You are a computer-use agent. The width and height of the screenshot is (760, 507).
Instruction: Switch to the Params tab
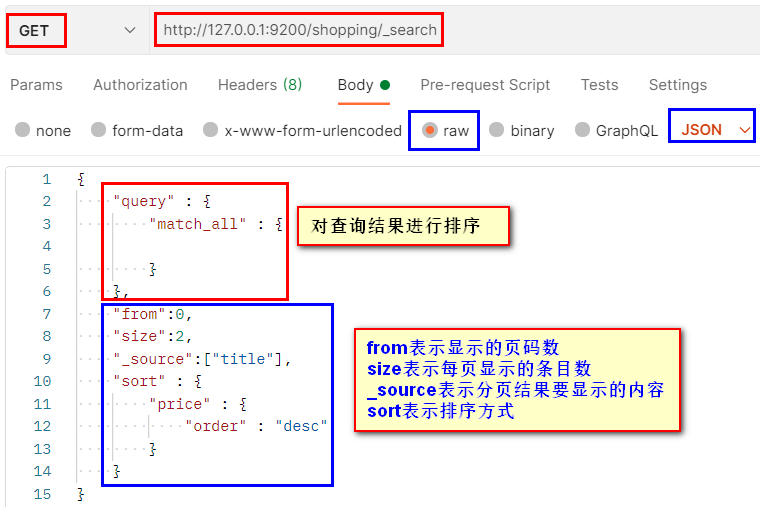(x=36, y=85)
